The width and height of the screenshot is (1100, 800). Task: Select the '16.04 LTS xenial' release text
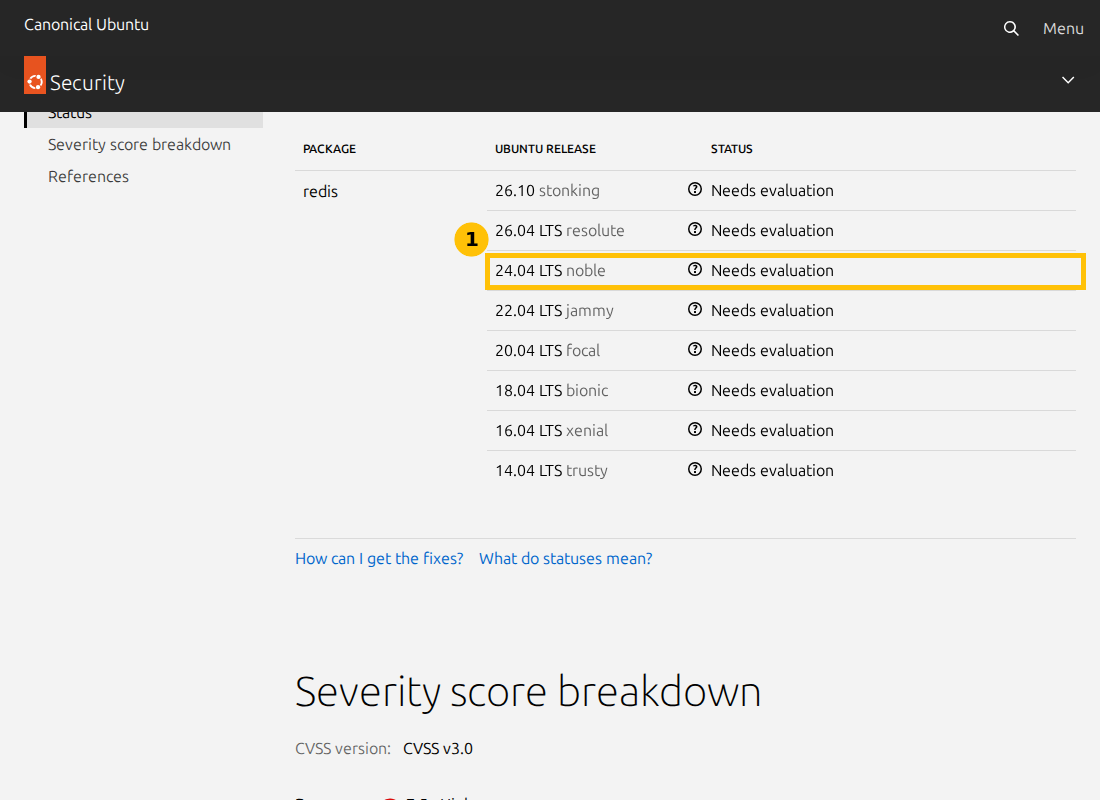pos(551,431)
